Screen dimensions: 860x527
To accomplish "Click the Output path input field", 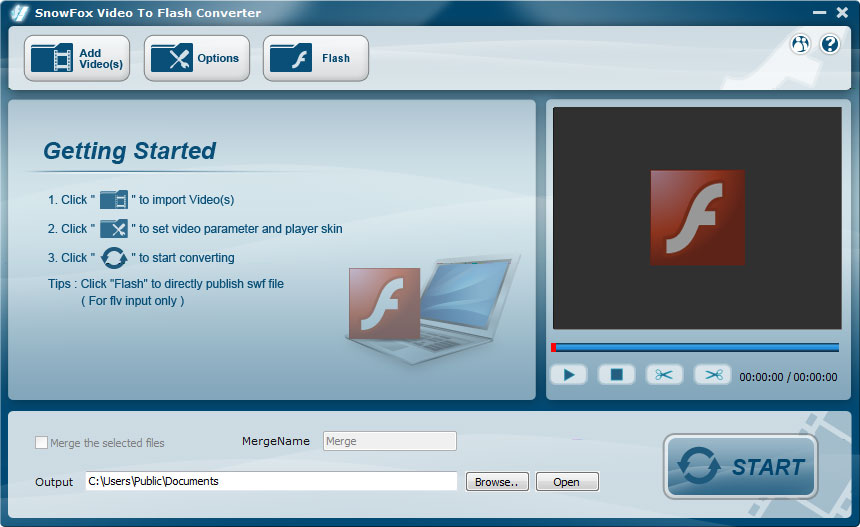I will point(270,481).
